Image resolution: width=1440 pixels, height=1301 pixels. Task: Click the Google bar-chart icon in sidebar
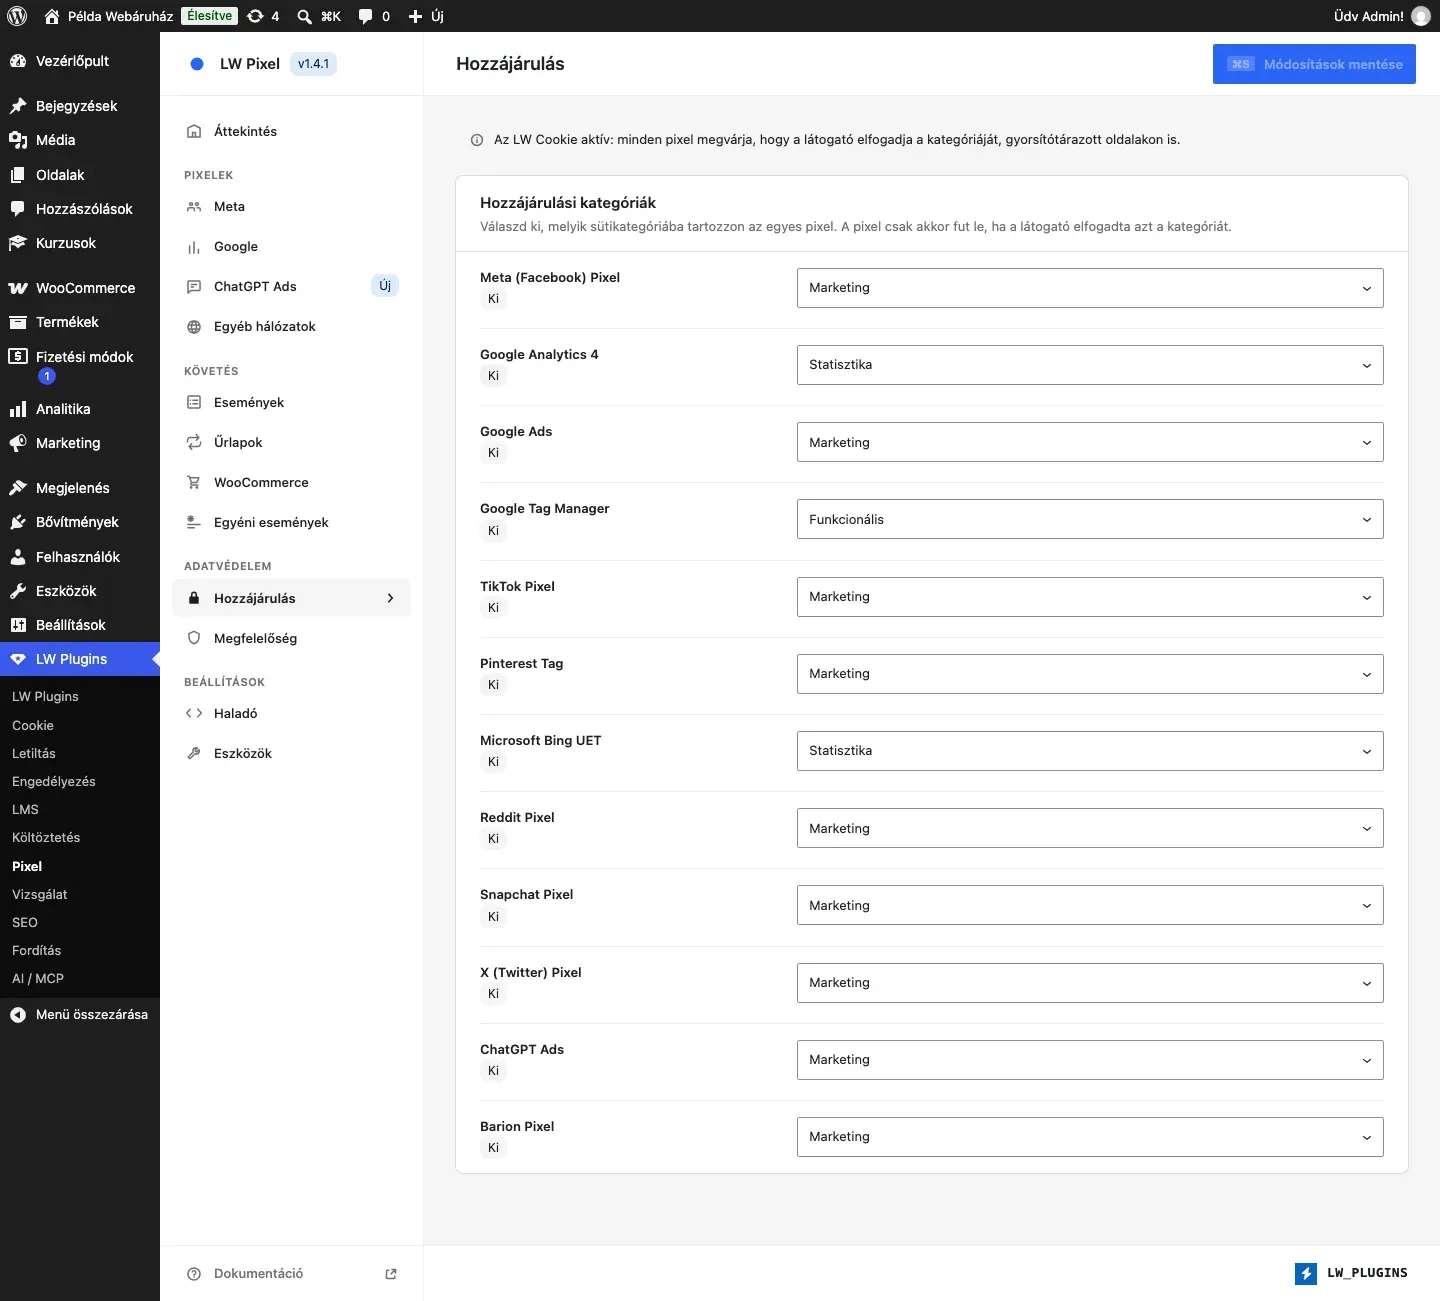pyautogui.click(x=194, y=247)
